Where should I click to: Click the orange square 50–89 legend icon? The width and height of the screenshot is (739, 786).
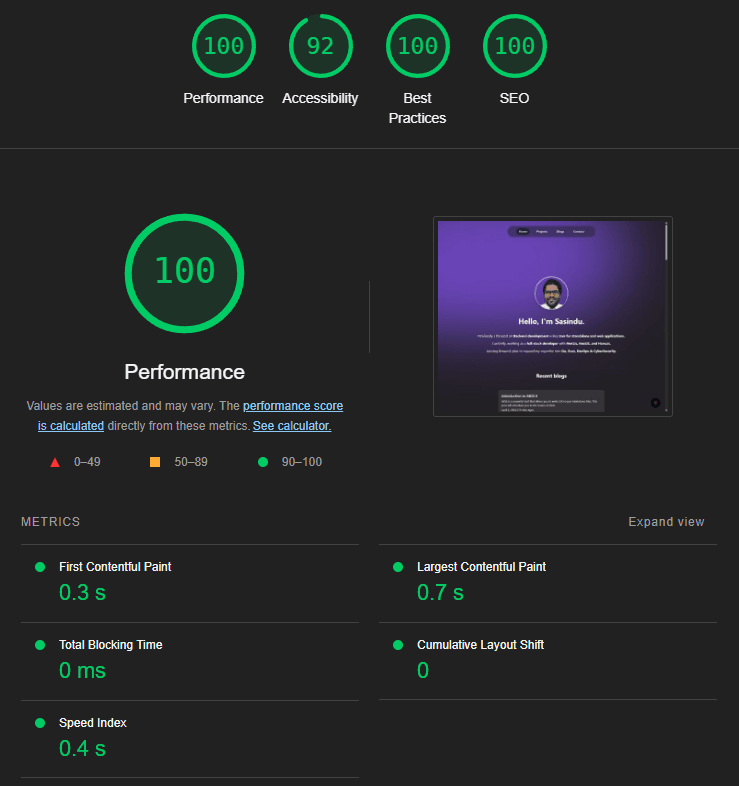[x=155, y=462]
